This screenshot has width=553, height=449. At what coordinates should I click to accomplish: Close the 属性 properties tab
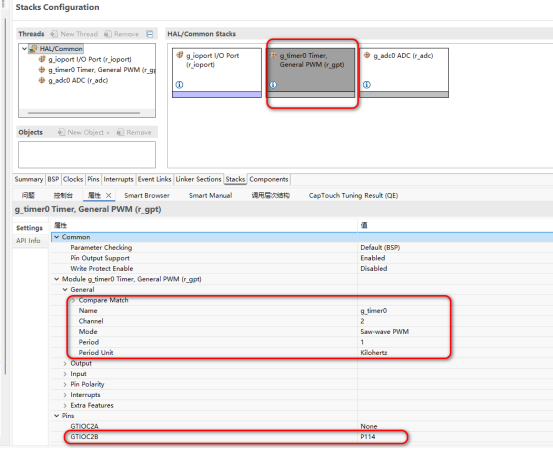pos(109,195)
